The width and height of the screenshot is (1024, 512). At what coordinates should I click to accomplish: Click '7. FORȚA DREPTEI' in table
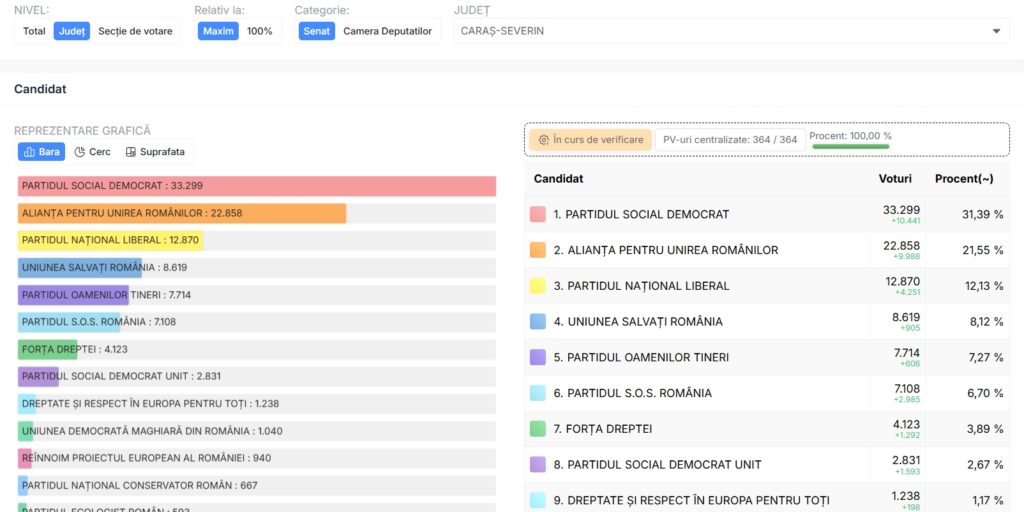[603, 429]
